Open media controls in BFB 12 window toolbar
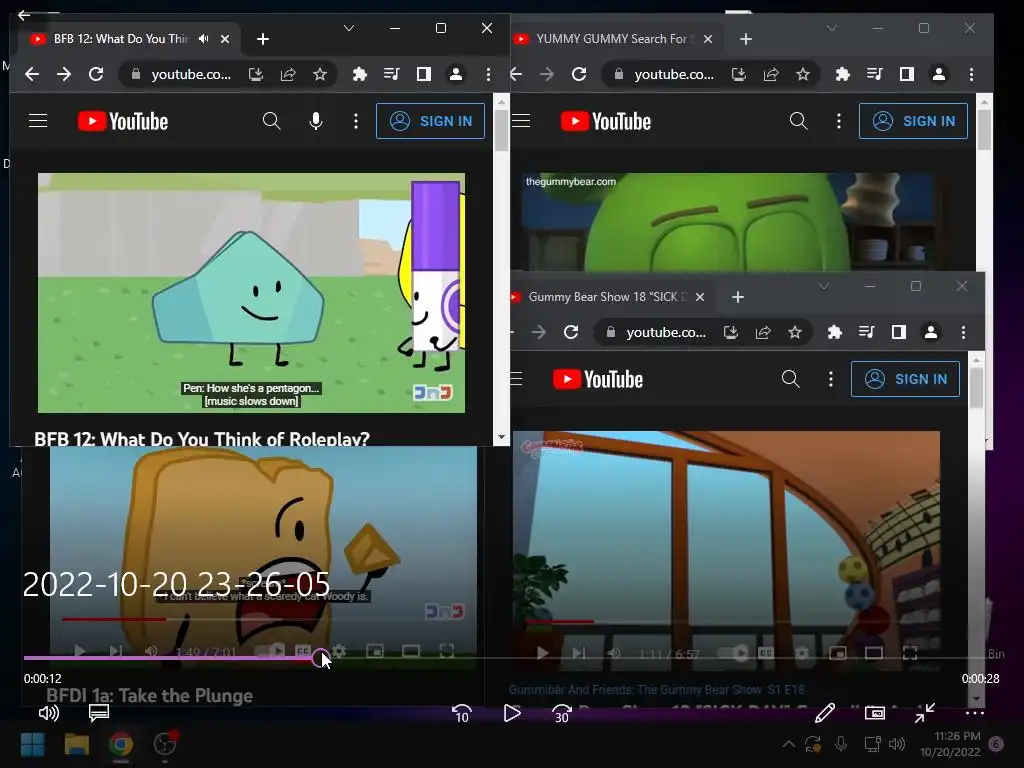 (x=391, y=74)
